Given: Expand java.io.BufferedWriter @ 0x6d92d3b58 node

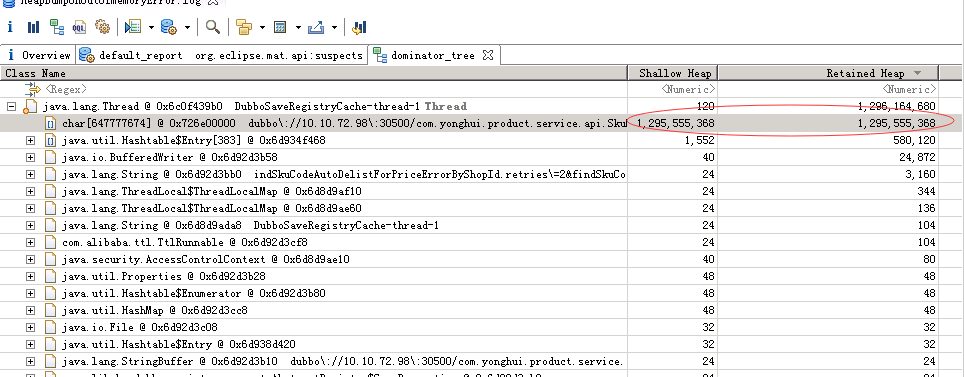Looking at the screenshot, I should click(30, 157).
